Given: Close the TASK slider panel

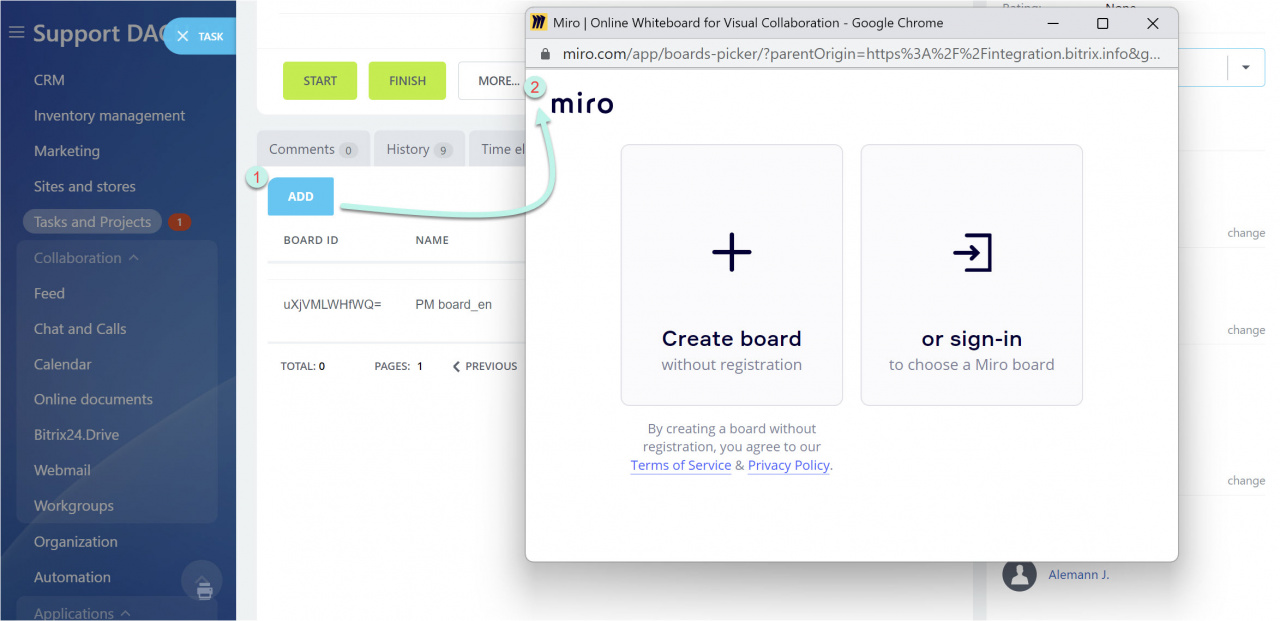Looking at the screenshot, I should 182,36.
